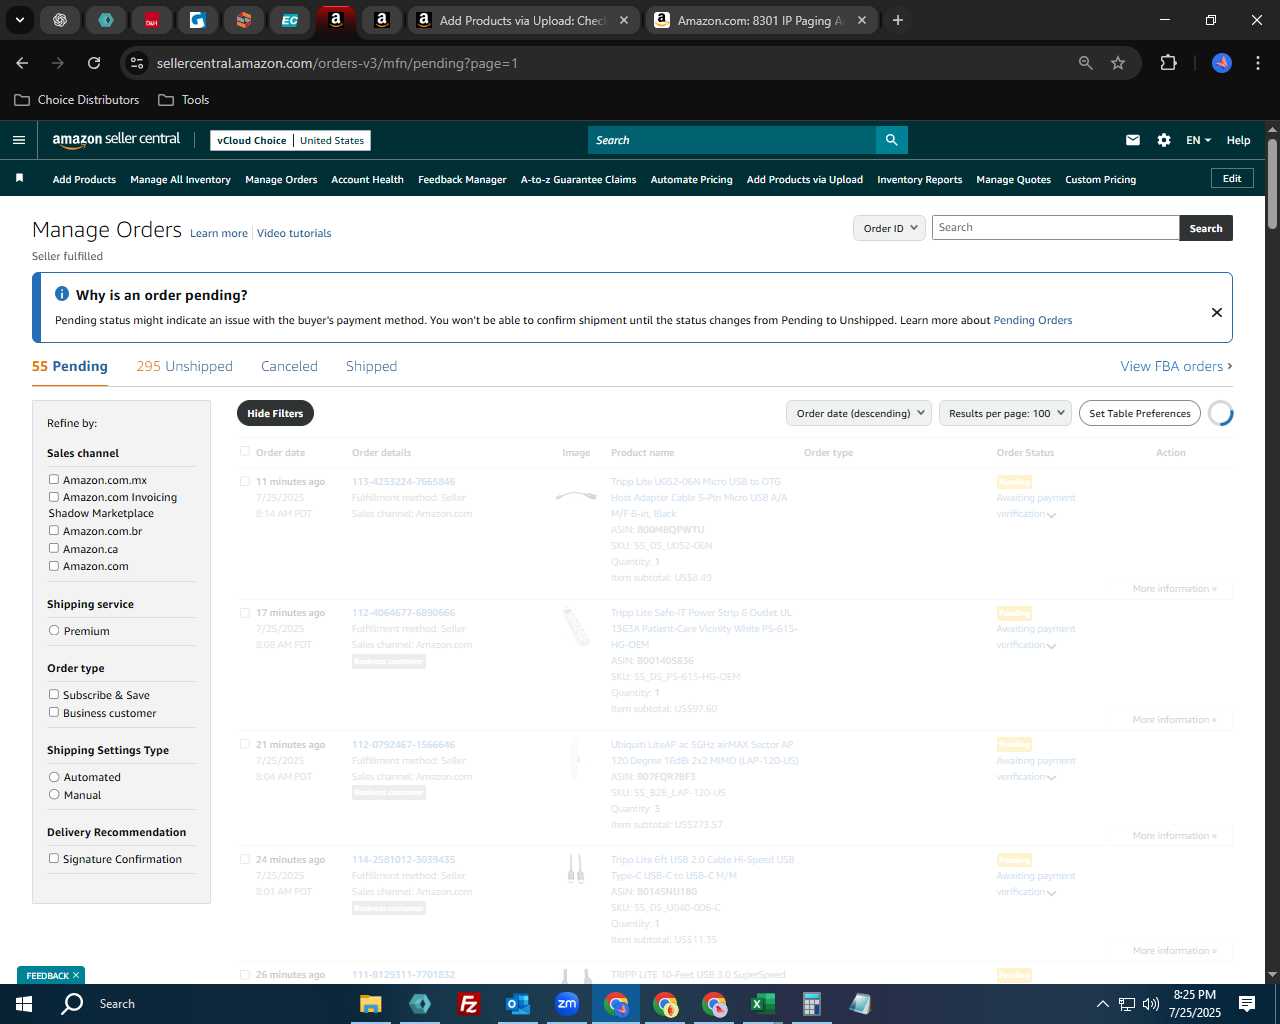Viewport: 1280px width, 1024px height.
Task: Open FileZilla from the taskbar
Action: pyautogui.click(x=468, y=1004)
